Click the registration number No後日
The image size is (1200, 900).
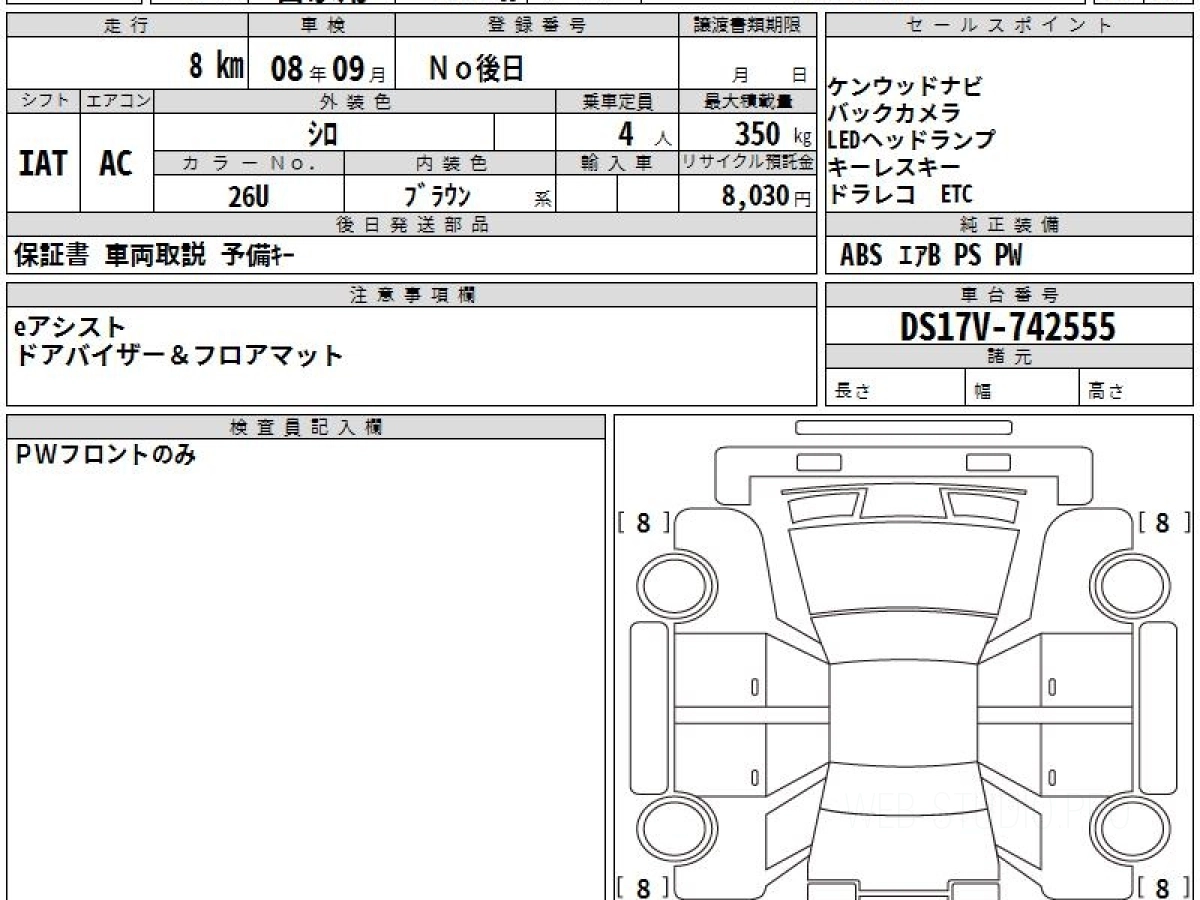[476, 68]
